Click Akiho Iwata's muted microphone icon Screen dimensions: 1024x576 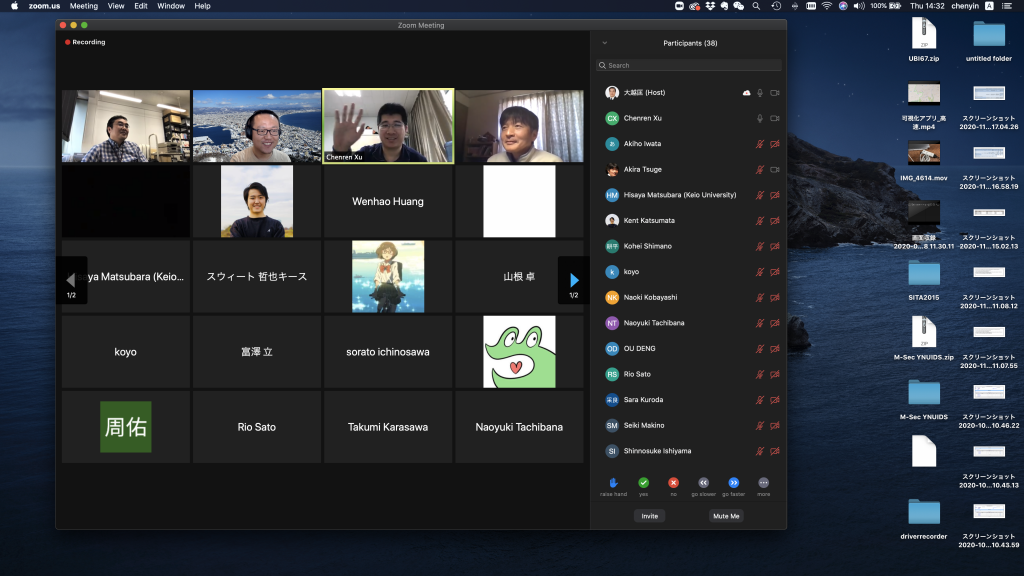point(760,144)
